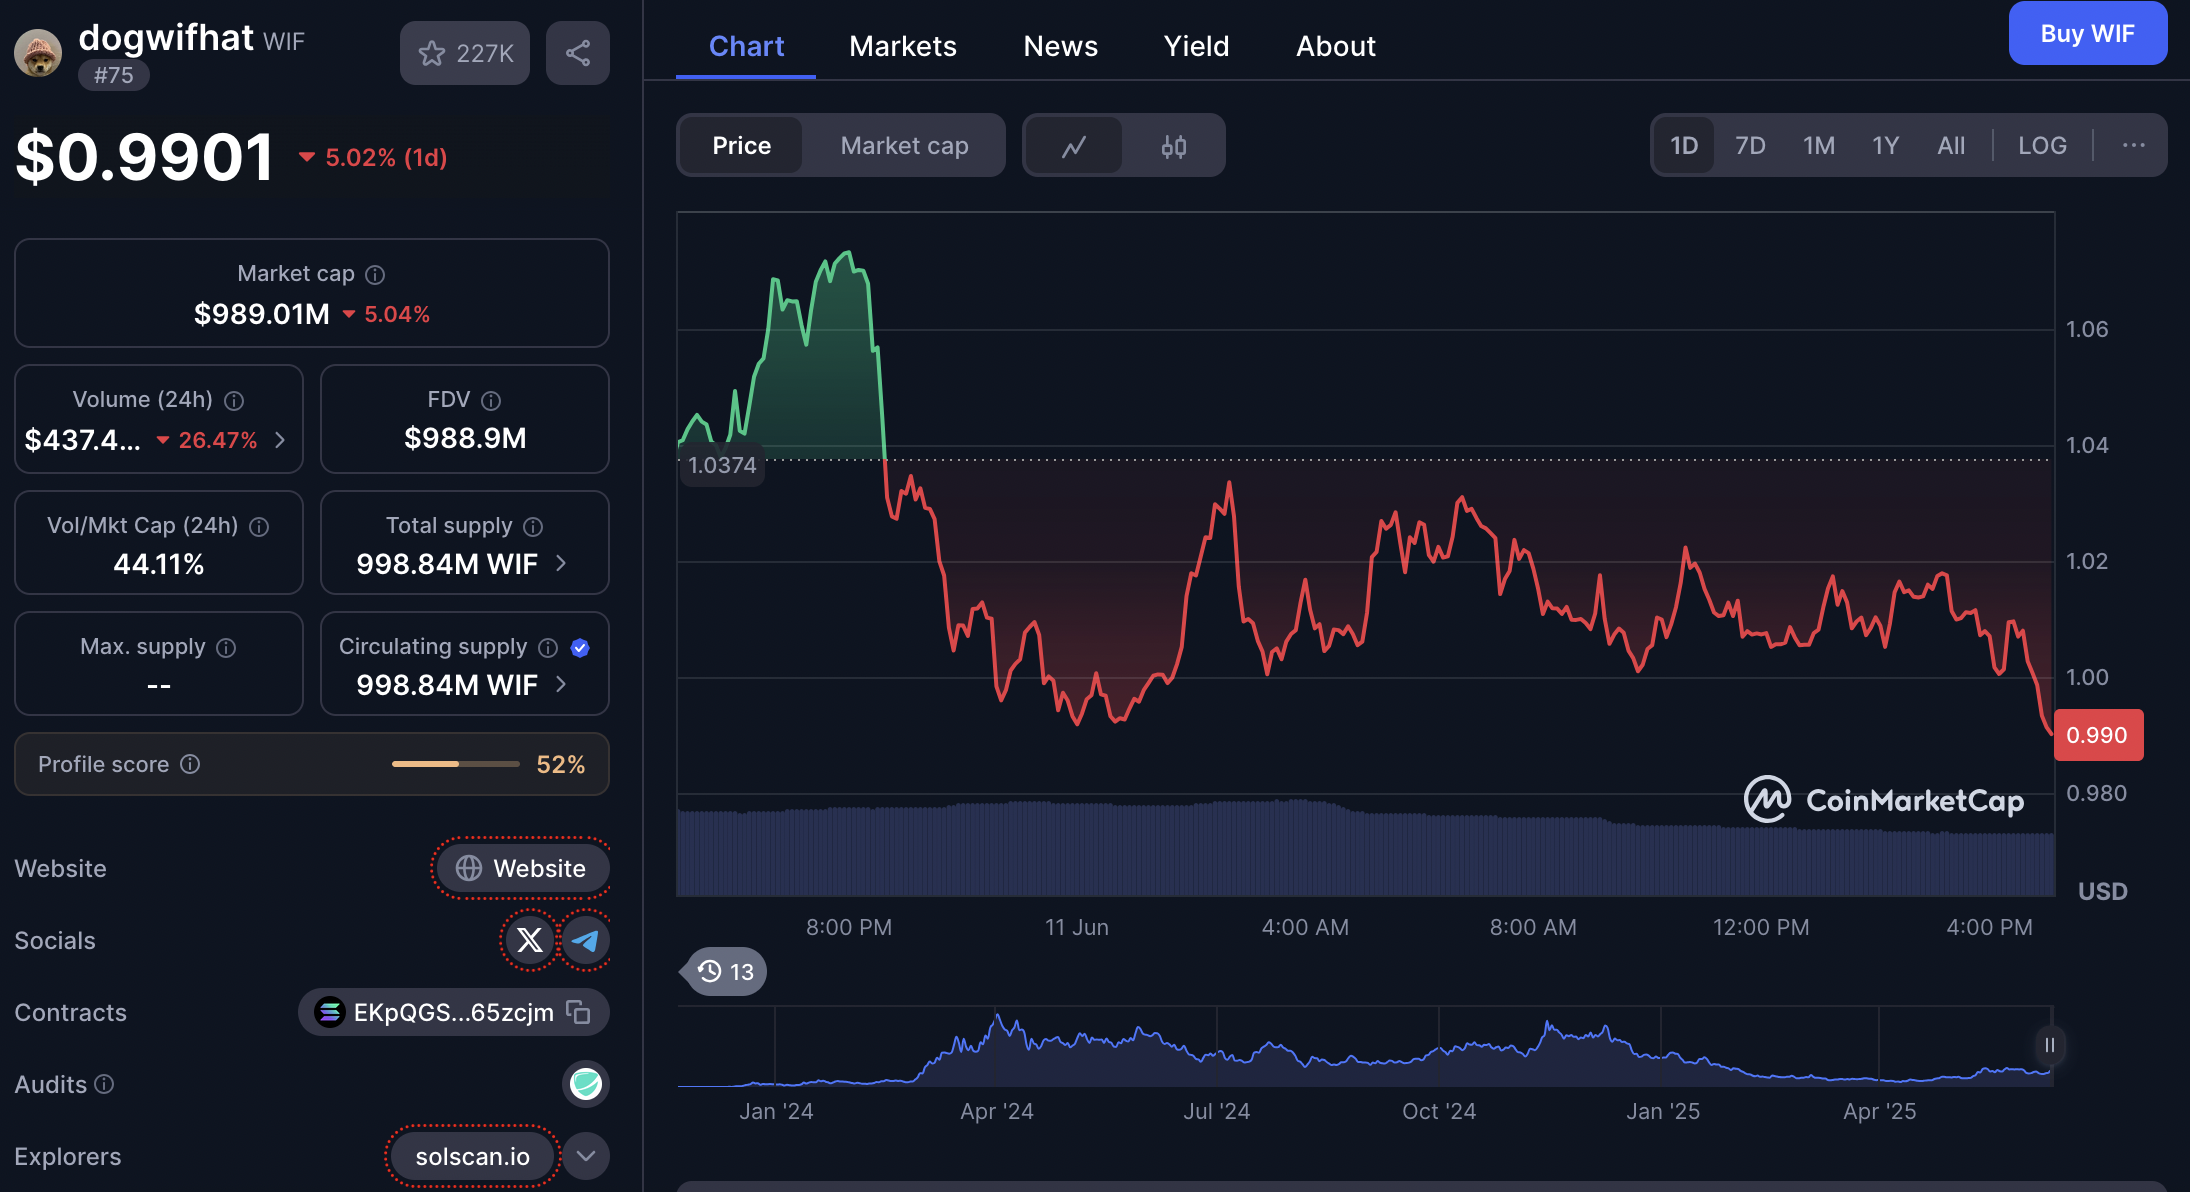Click the Solana chain icon in Contracts

pos(329,1012)
